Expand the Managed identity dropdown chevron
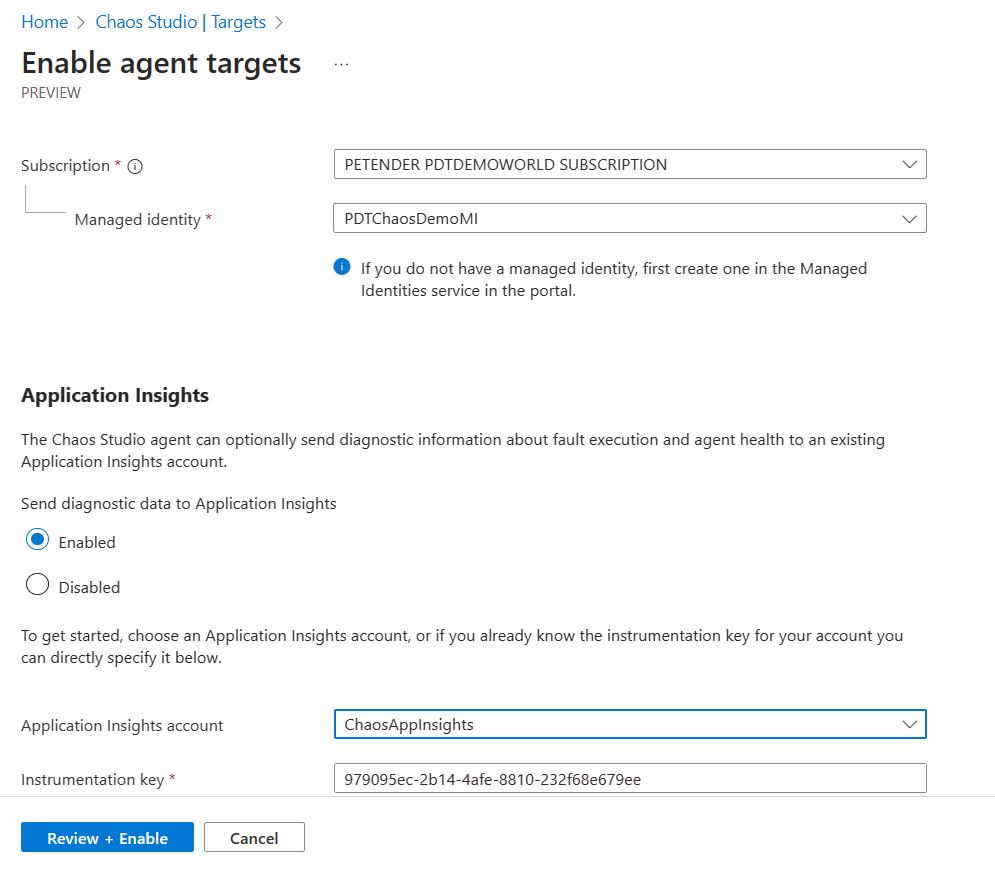Viewport: 995px width, 876px height. [x=909, y=218]
